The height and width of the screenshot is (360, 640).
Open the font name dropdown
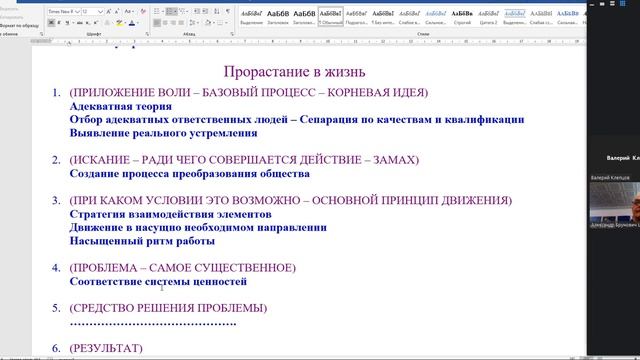(77, 11)
